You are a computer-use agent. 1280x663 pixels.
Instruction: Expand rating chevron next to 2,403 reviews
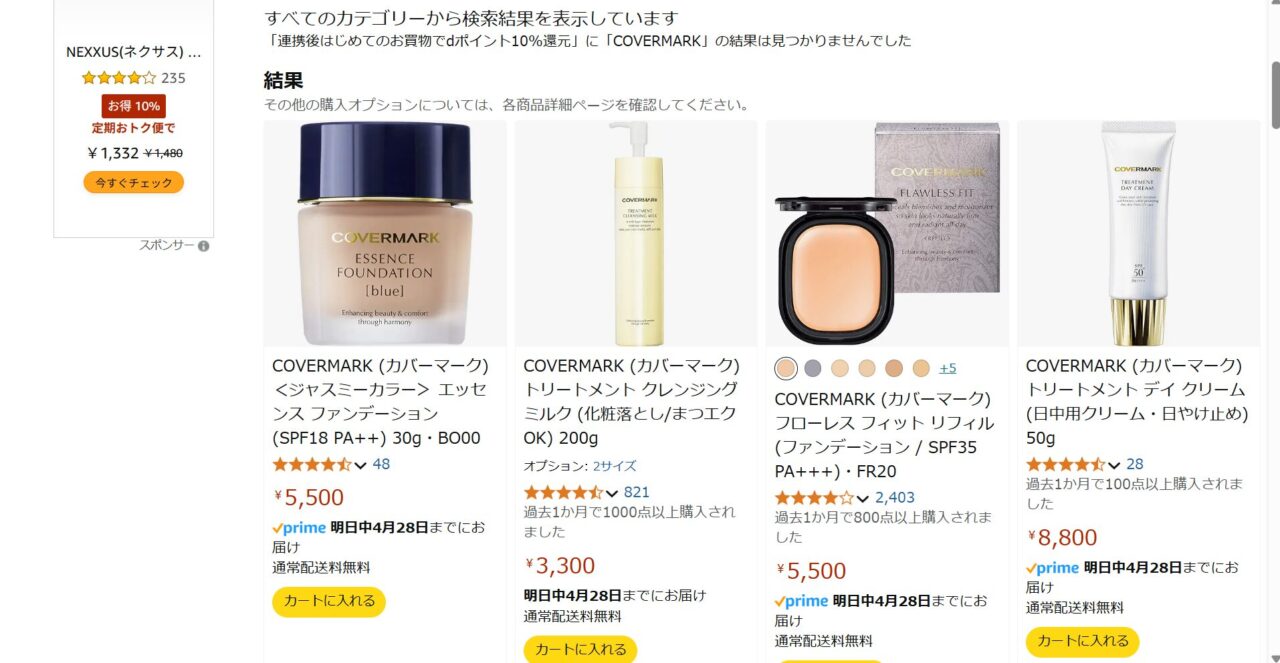(x=863, y=498)
